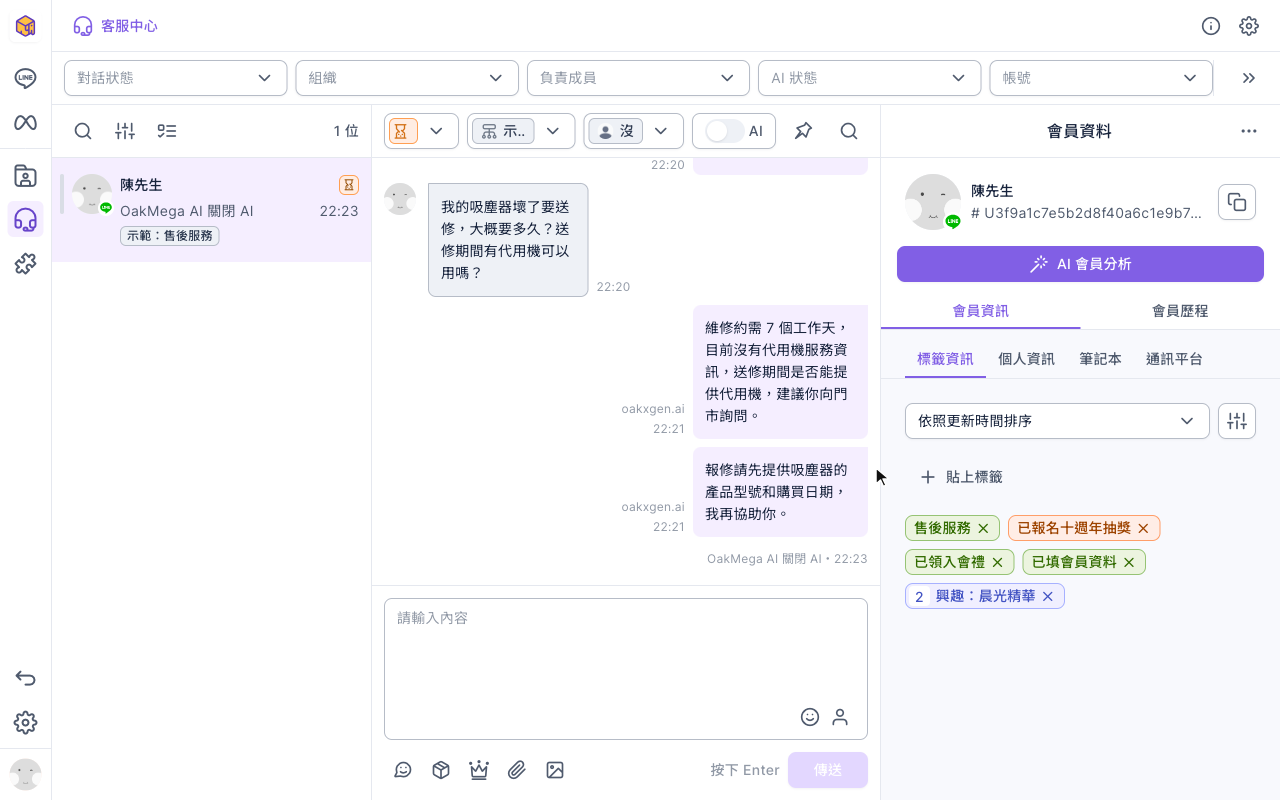Attach a file with paperclip icon
The image size is (1280, 800).
[517, 770]
